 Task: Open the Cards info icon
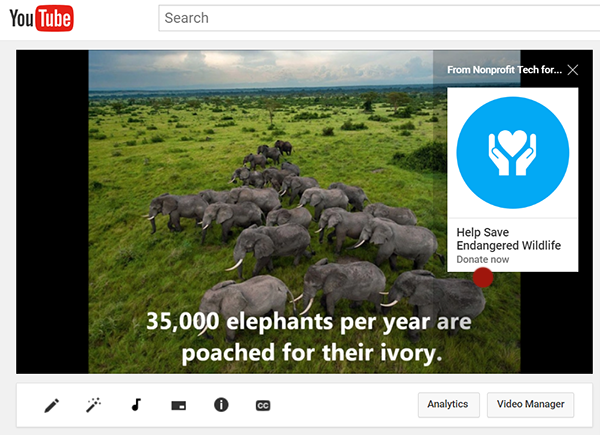tap(221, 405)
